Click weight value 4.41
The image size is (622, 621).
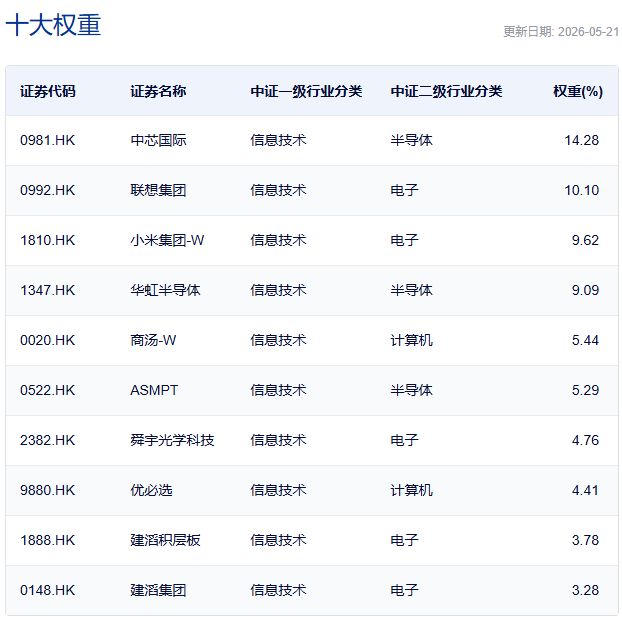coord(585,490)
